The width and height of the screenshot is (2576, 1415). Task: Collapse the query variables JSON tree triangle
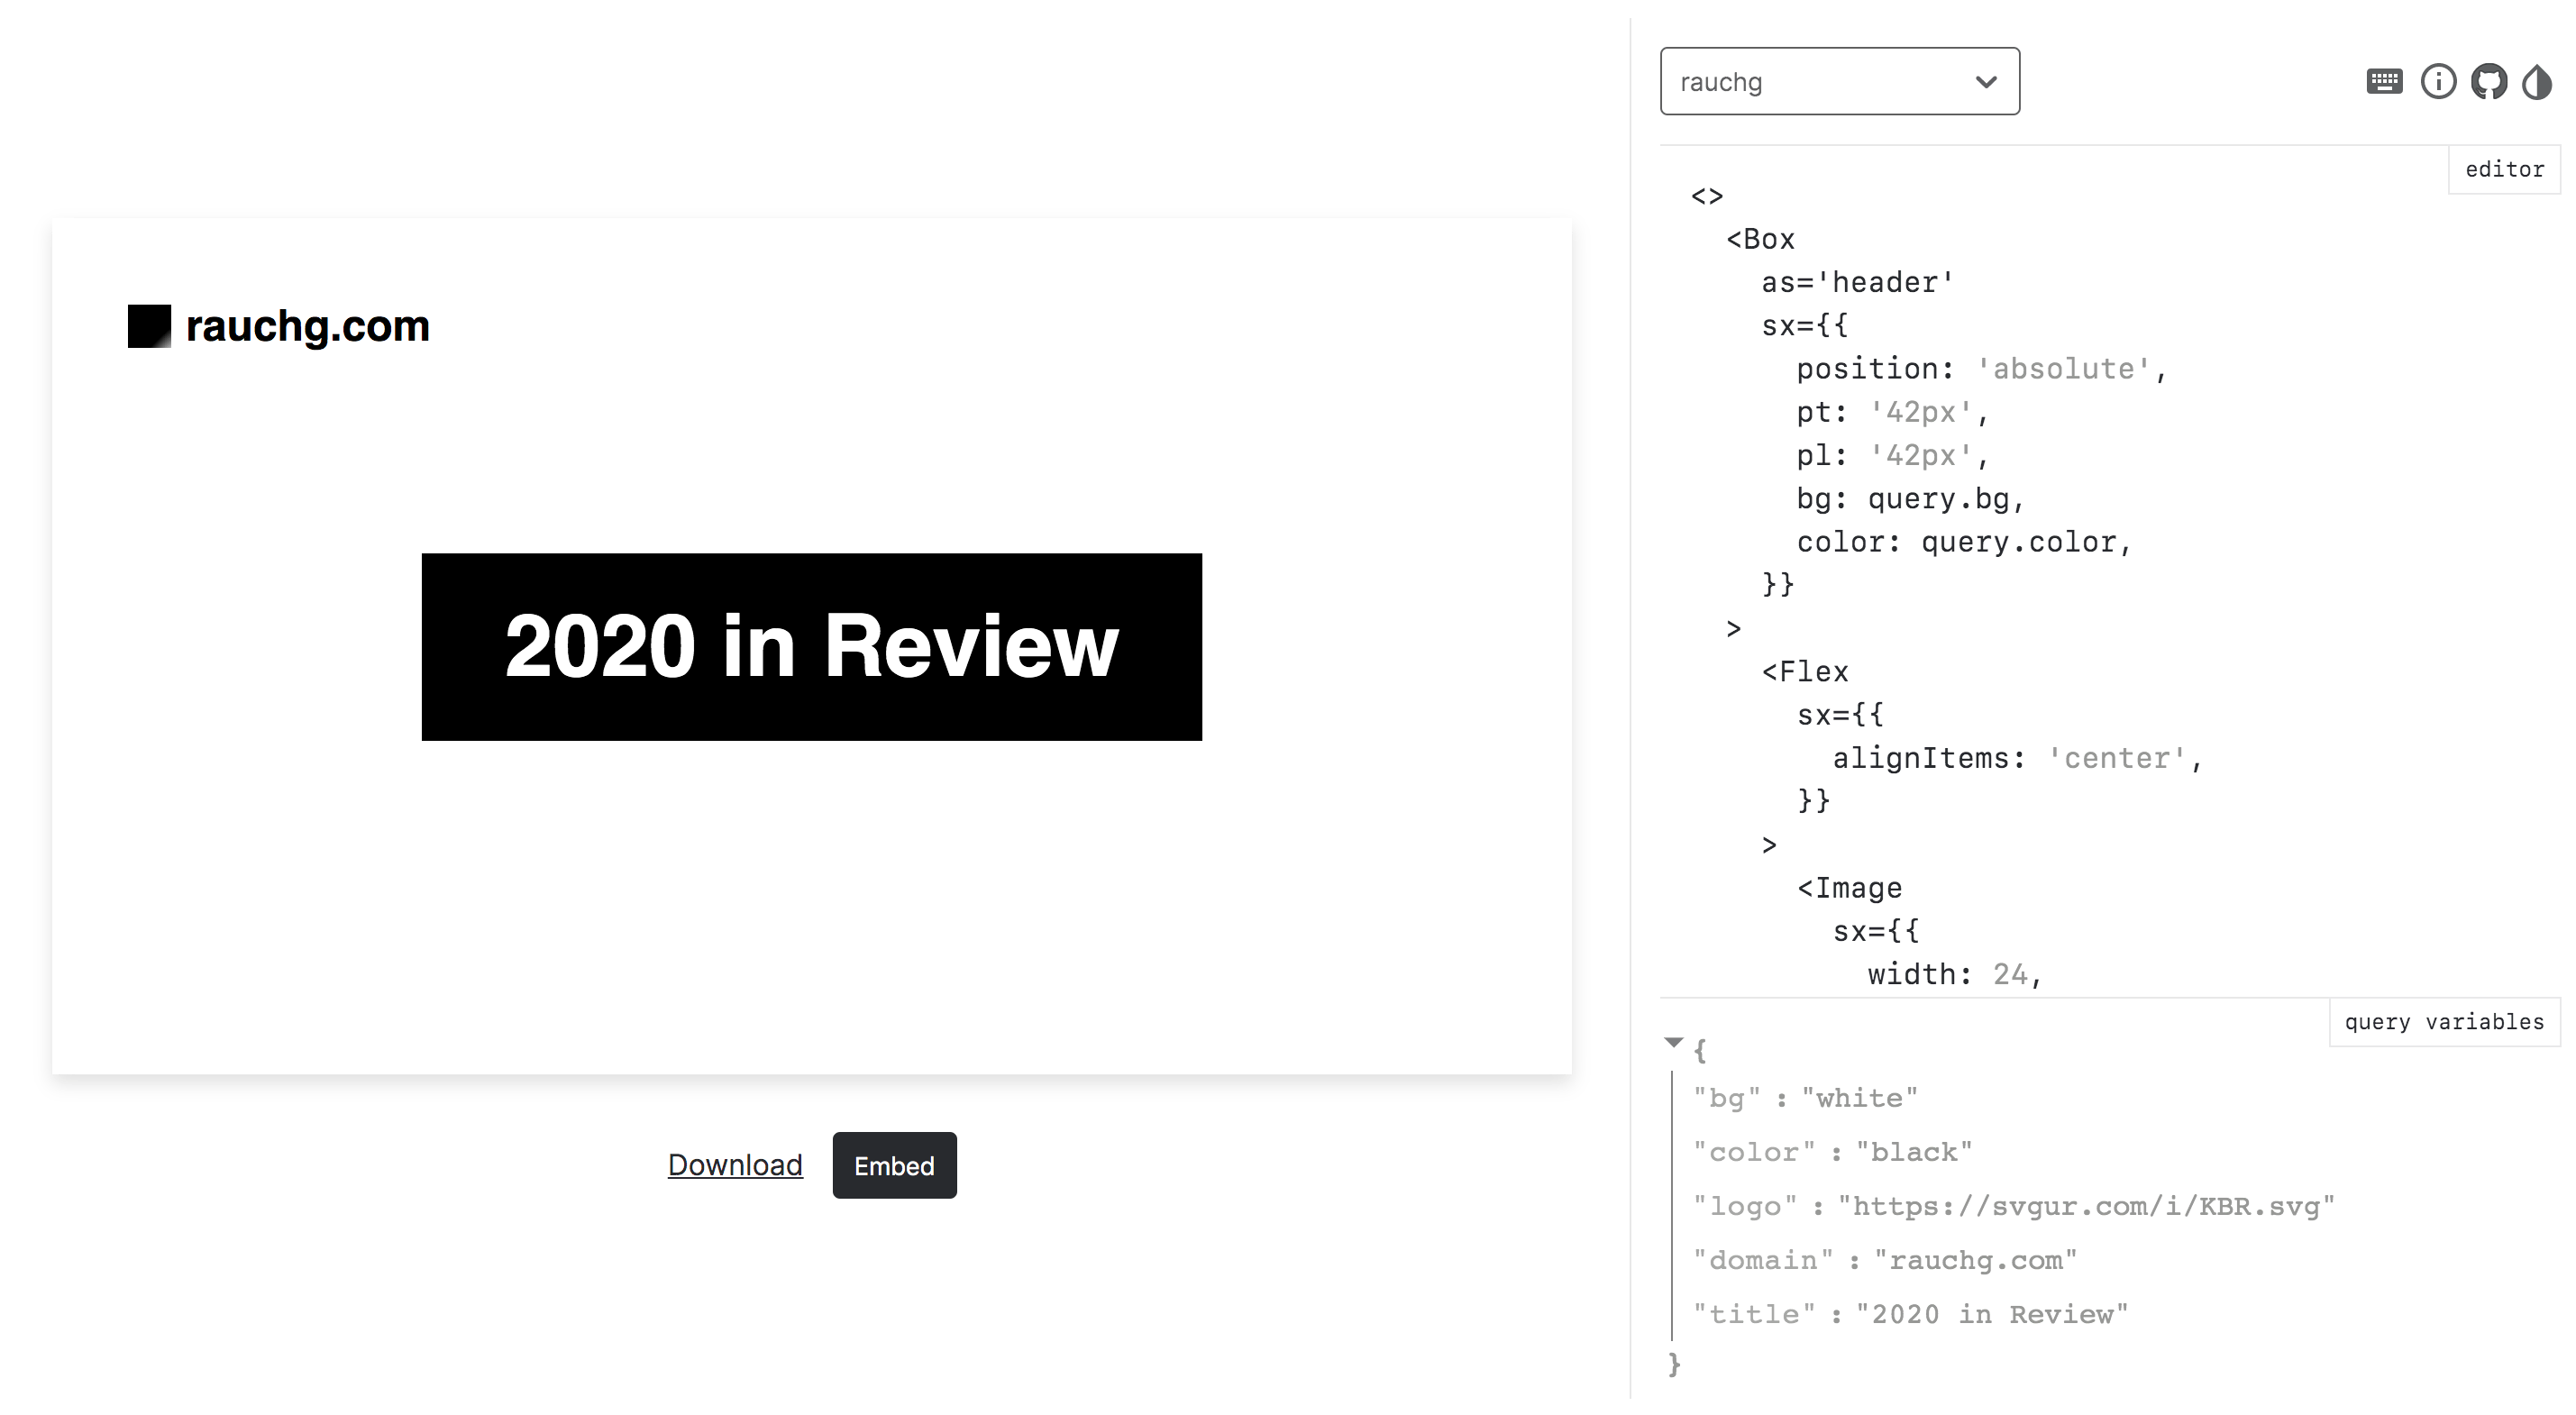1673,1042
